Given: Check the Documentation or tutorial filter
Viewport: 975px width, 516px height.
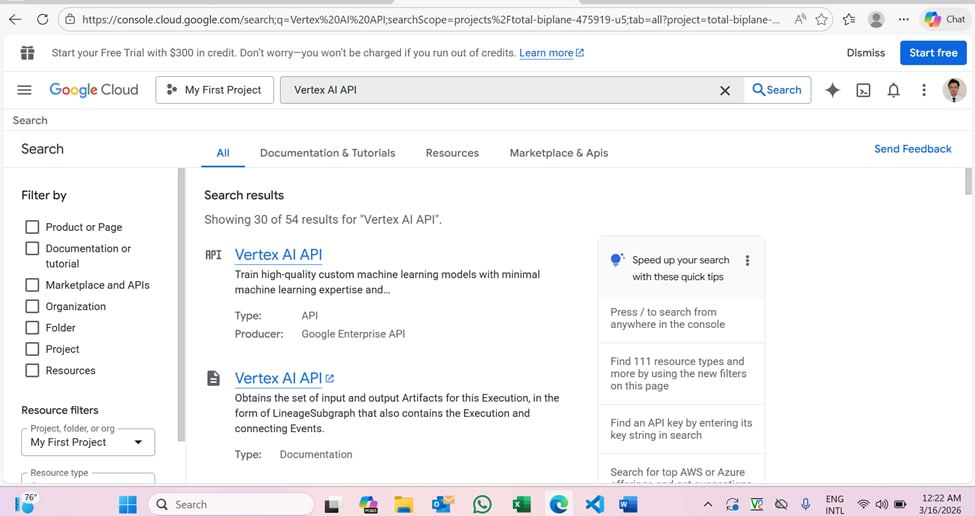Looking at the screenshot, I should [32, 249].
